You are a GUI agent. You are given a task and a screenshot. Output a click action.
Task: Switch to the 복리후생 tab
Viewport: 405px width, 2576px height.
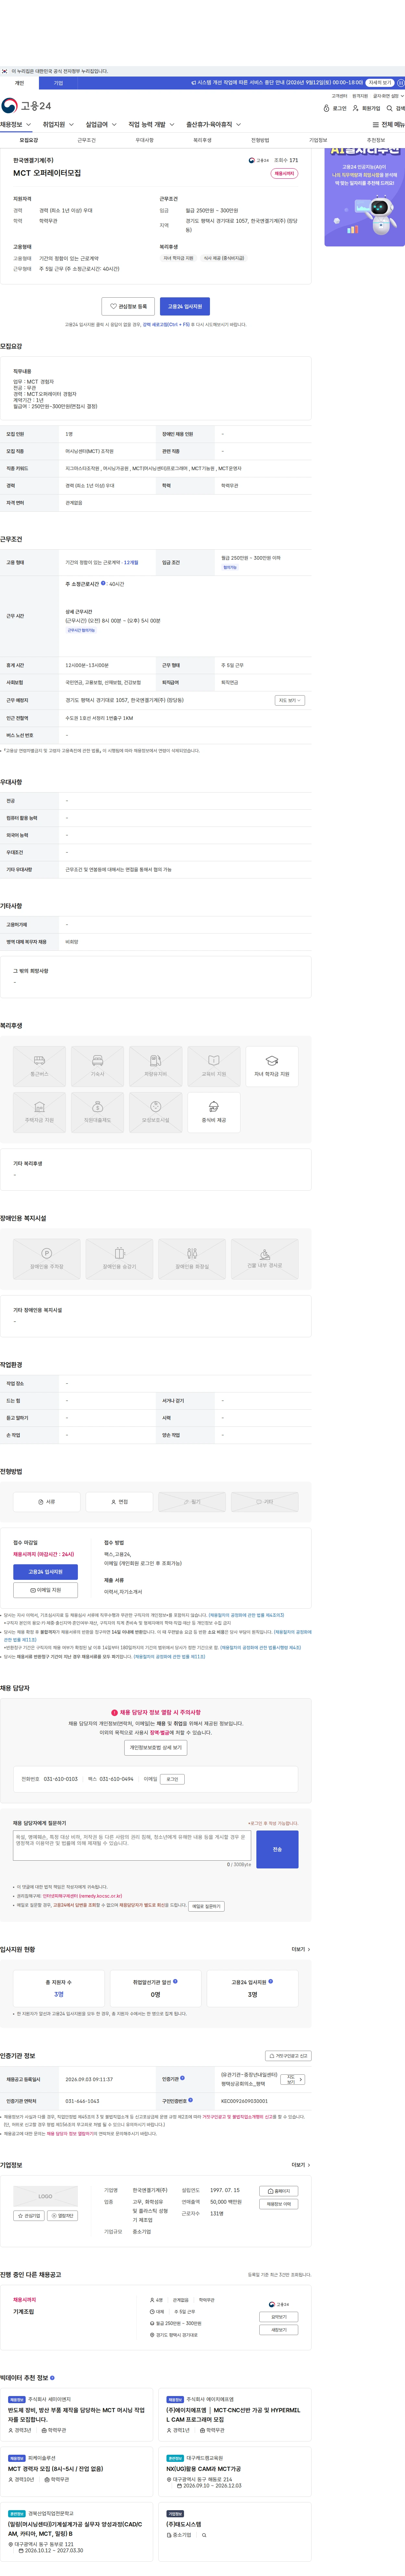coord(202,140)
